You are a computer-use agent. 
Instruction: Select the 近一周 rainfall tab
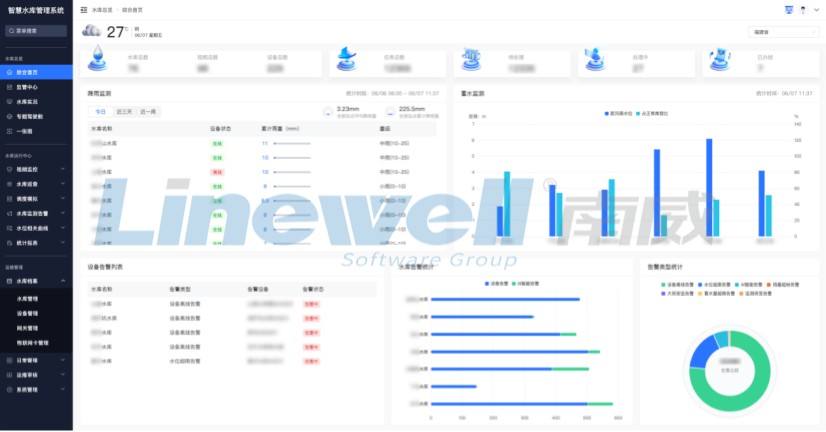[148, 111]
